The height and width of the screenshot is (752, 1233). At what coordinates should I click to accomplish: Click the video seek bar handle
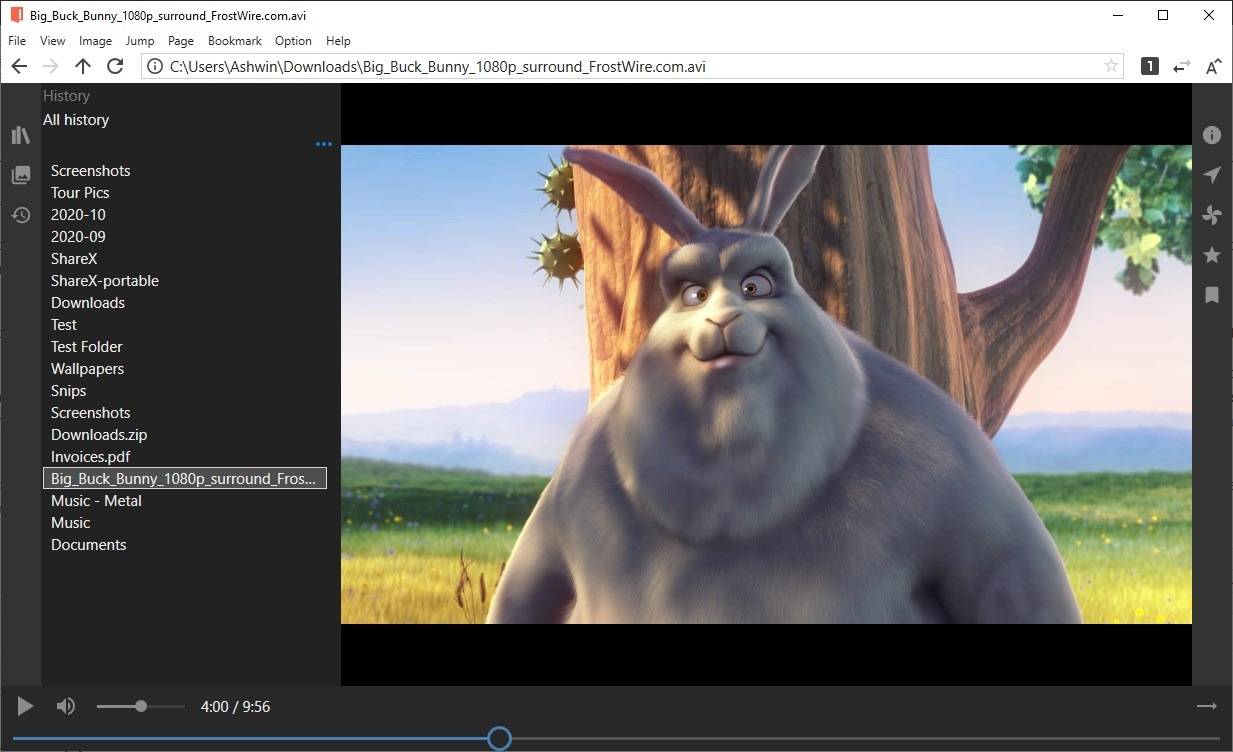coord(499,739)
